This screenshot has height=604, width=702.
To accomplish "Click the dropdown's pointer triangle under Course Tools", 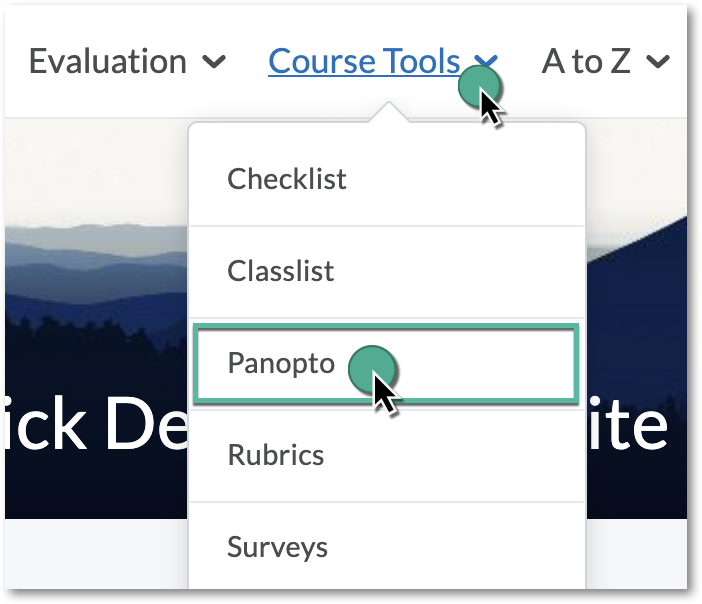I will tap(388, 113).
